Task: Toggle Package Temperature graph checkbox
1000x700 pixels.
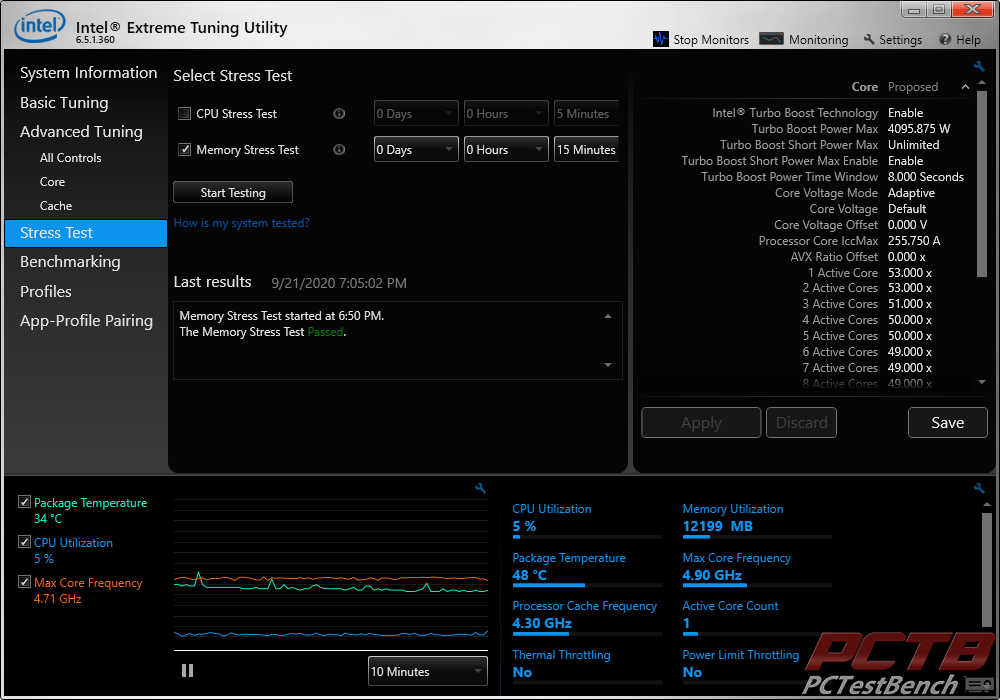Action: [24, 502]
